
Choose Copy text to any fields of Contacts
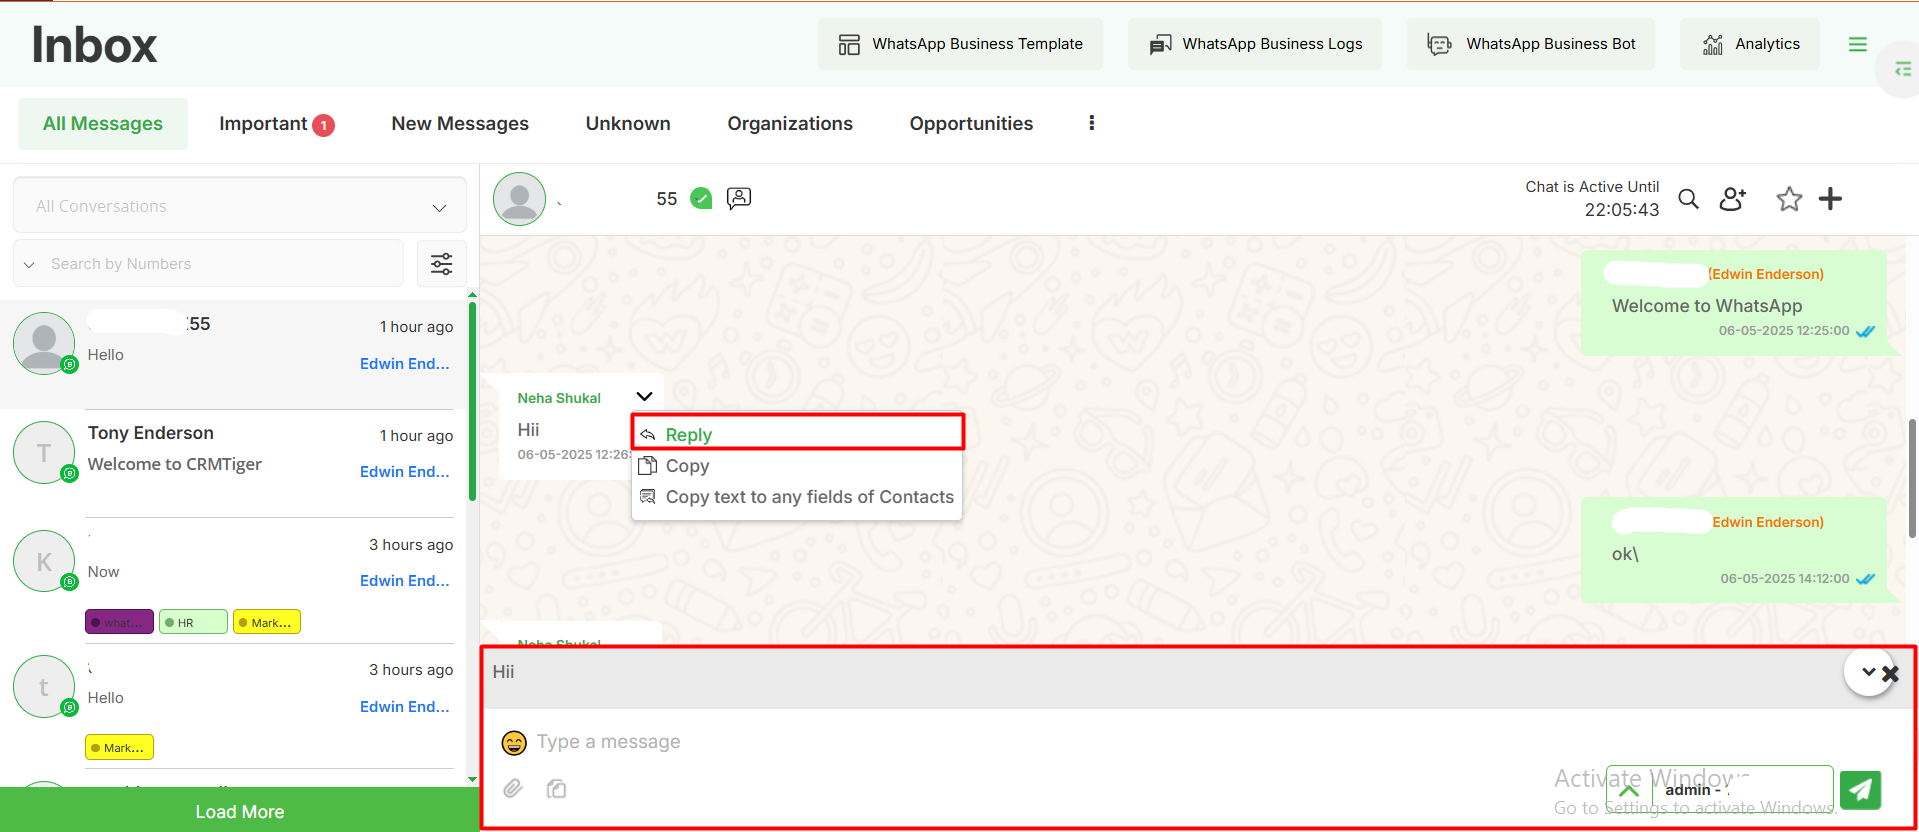coord(798,497)
